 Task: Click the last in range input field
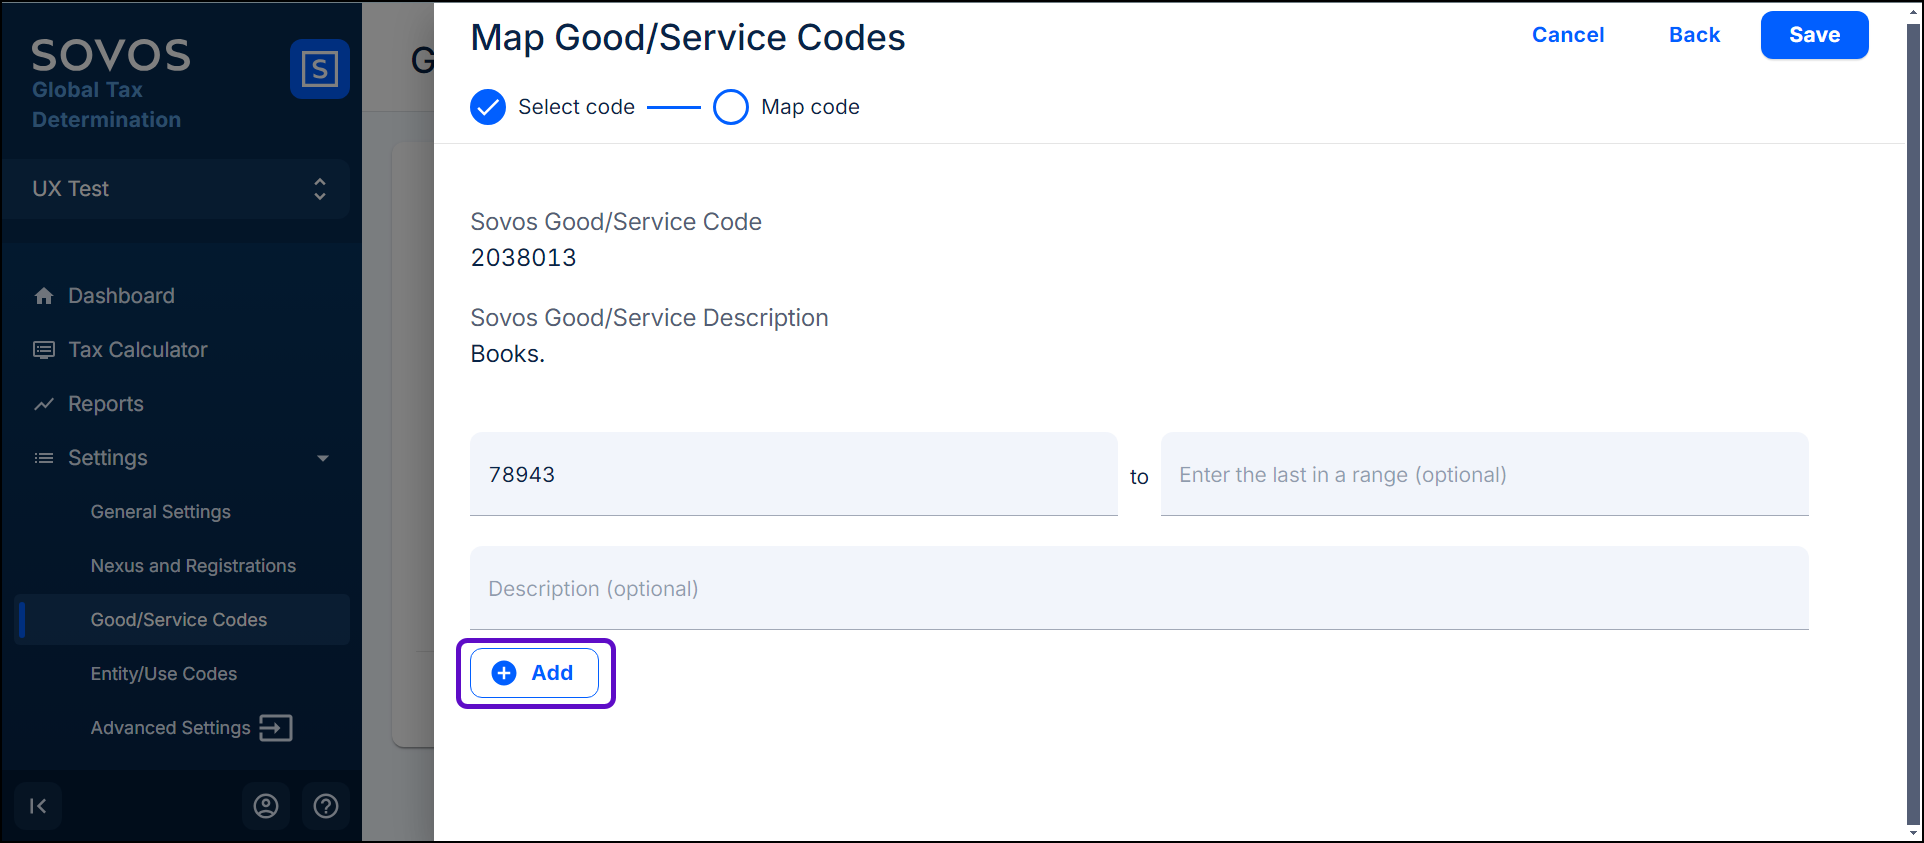1484,475
